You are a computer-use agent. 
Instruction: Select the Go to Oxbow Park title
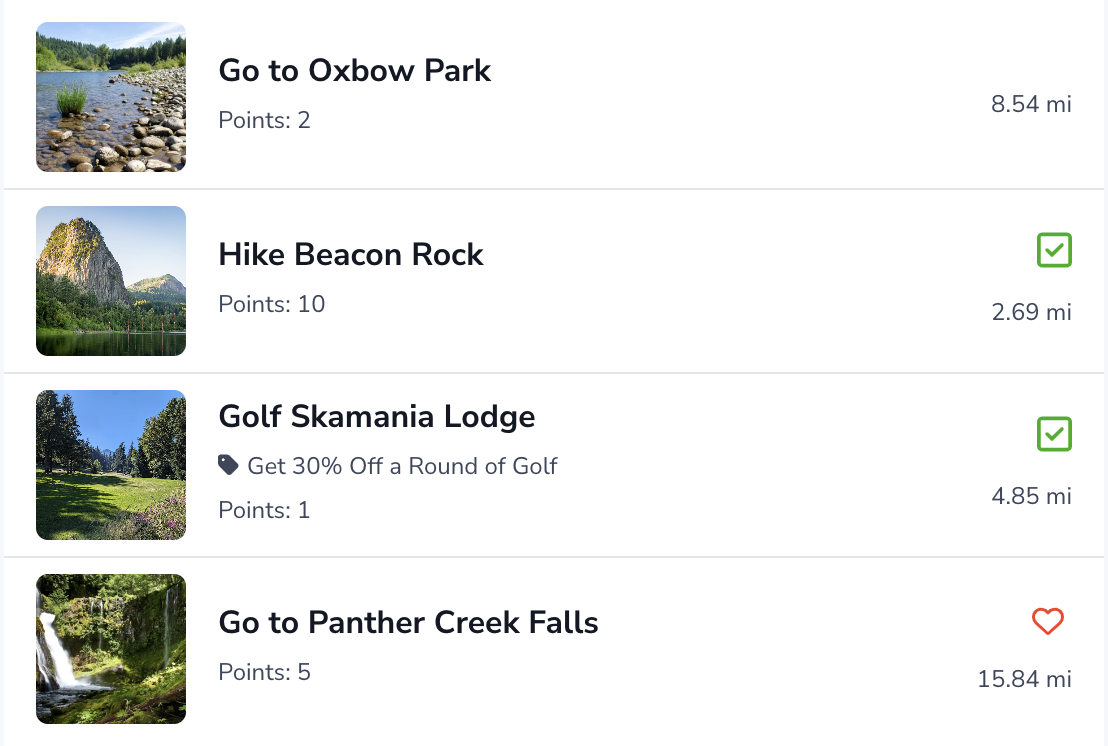[355, 70]
